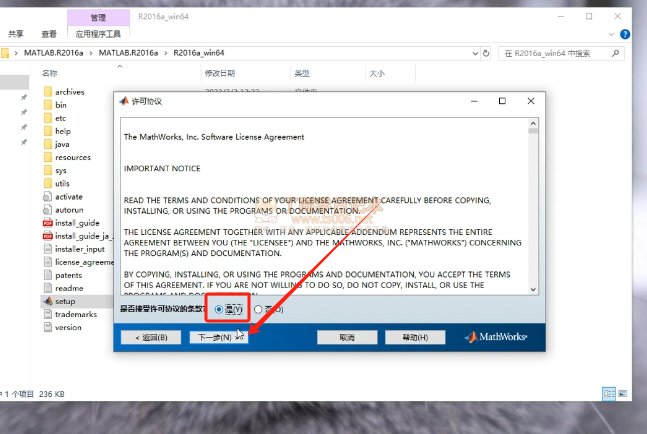Select the resources folder icon
The height and width of the screenshot is (434, 647).
(x=48, y=157)
